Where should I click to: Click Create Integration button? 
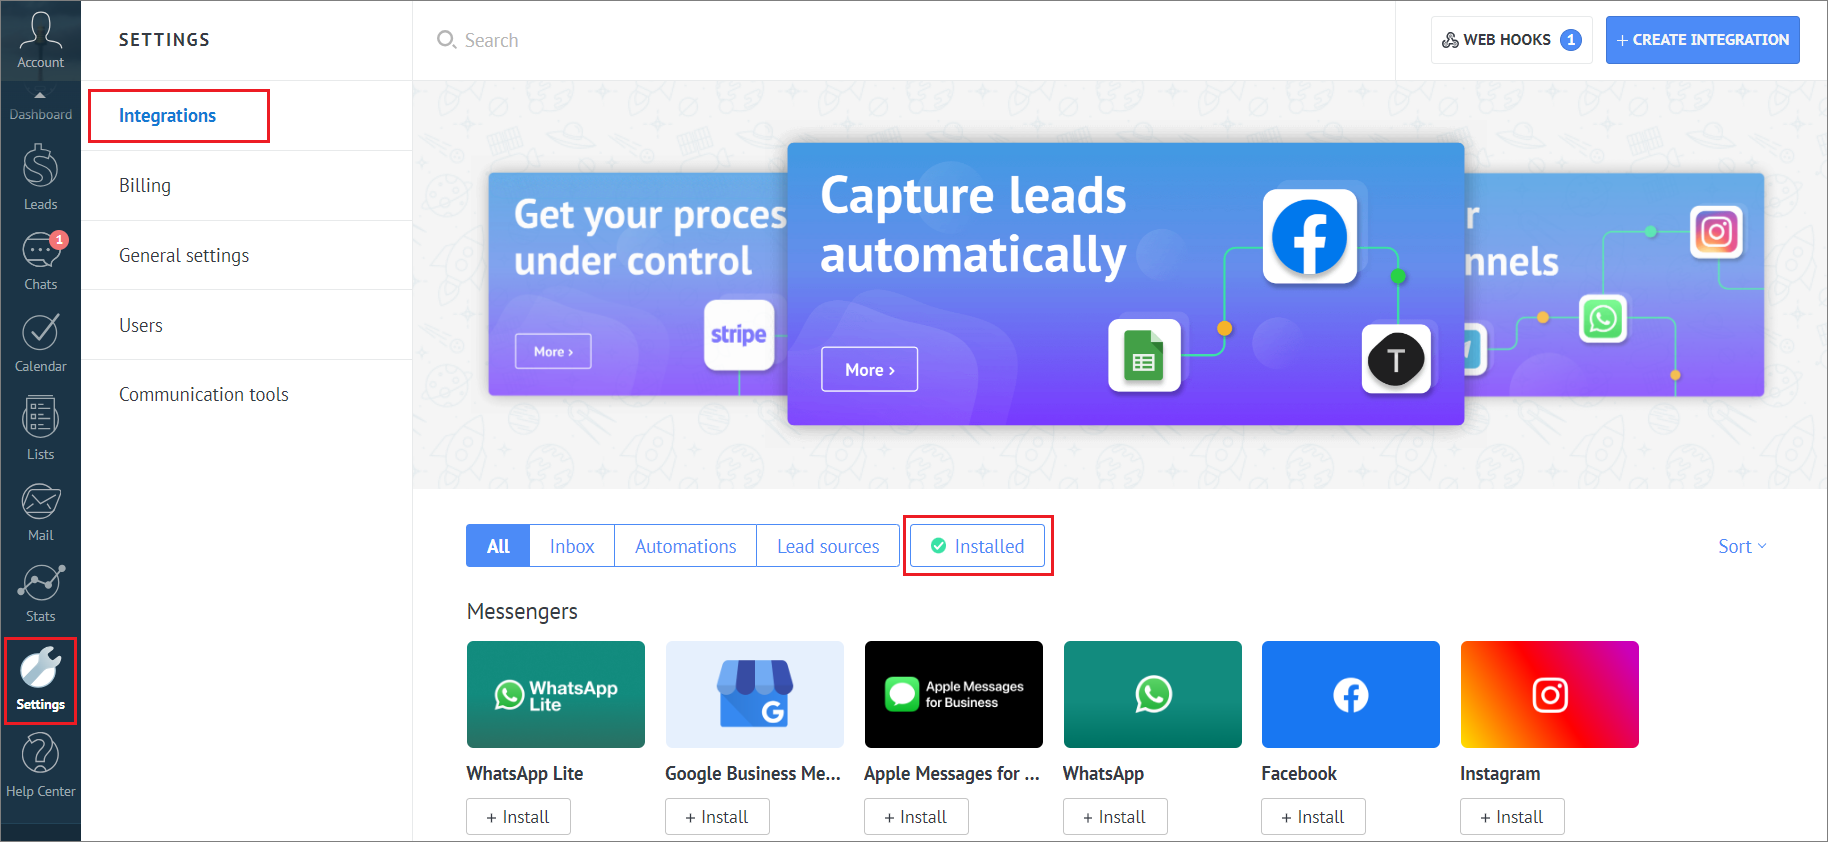pos(1702,40)
